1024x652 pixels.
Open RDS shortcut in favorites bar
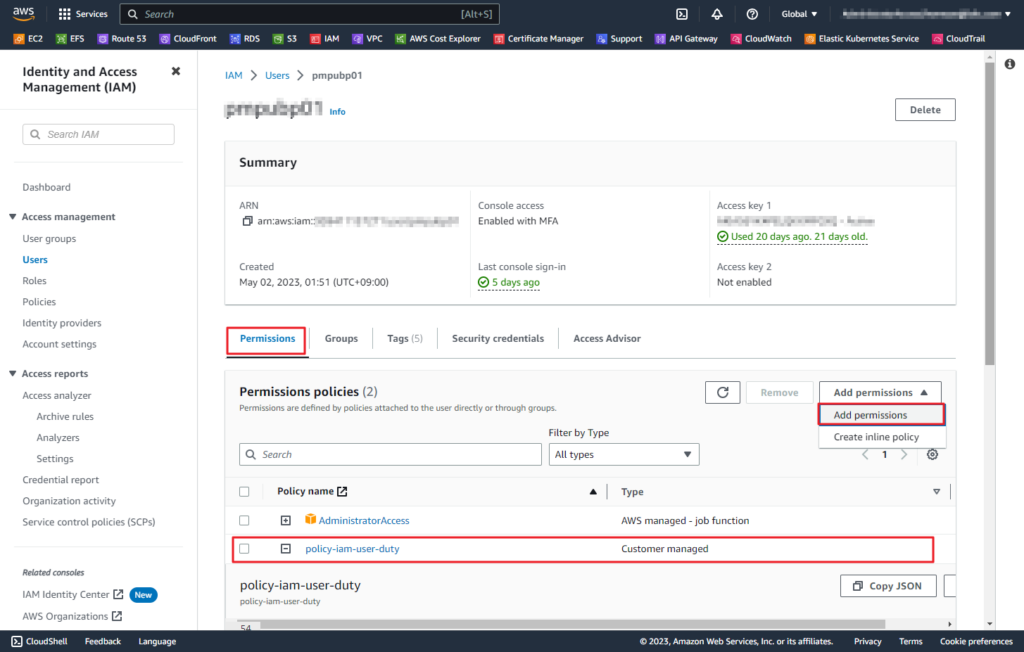tap(245, 39)
